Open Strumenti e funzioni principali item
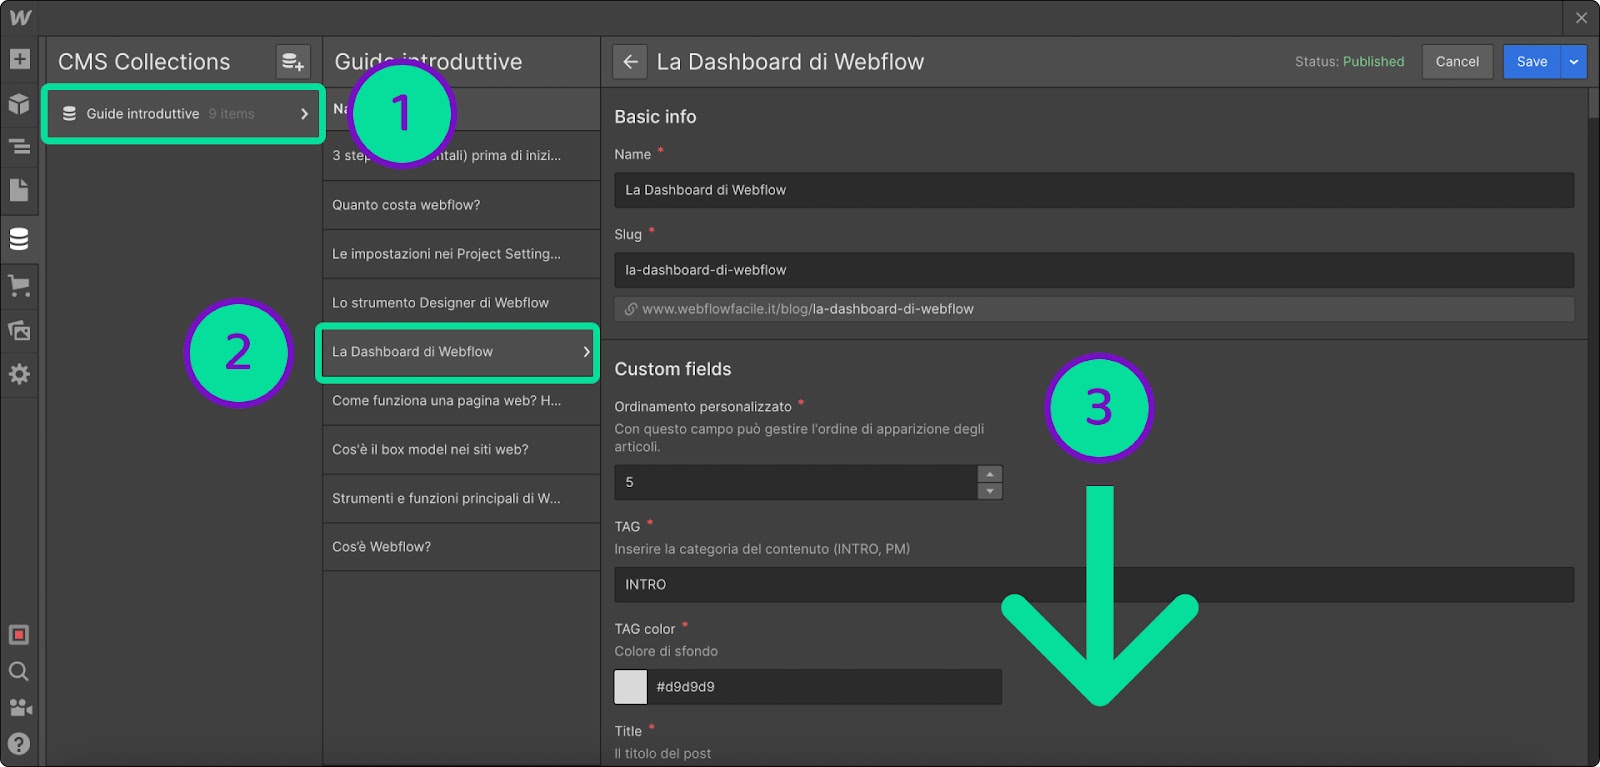This screenshot has width=1600, height=767. coord(461,498)
